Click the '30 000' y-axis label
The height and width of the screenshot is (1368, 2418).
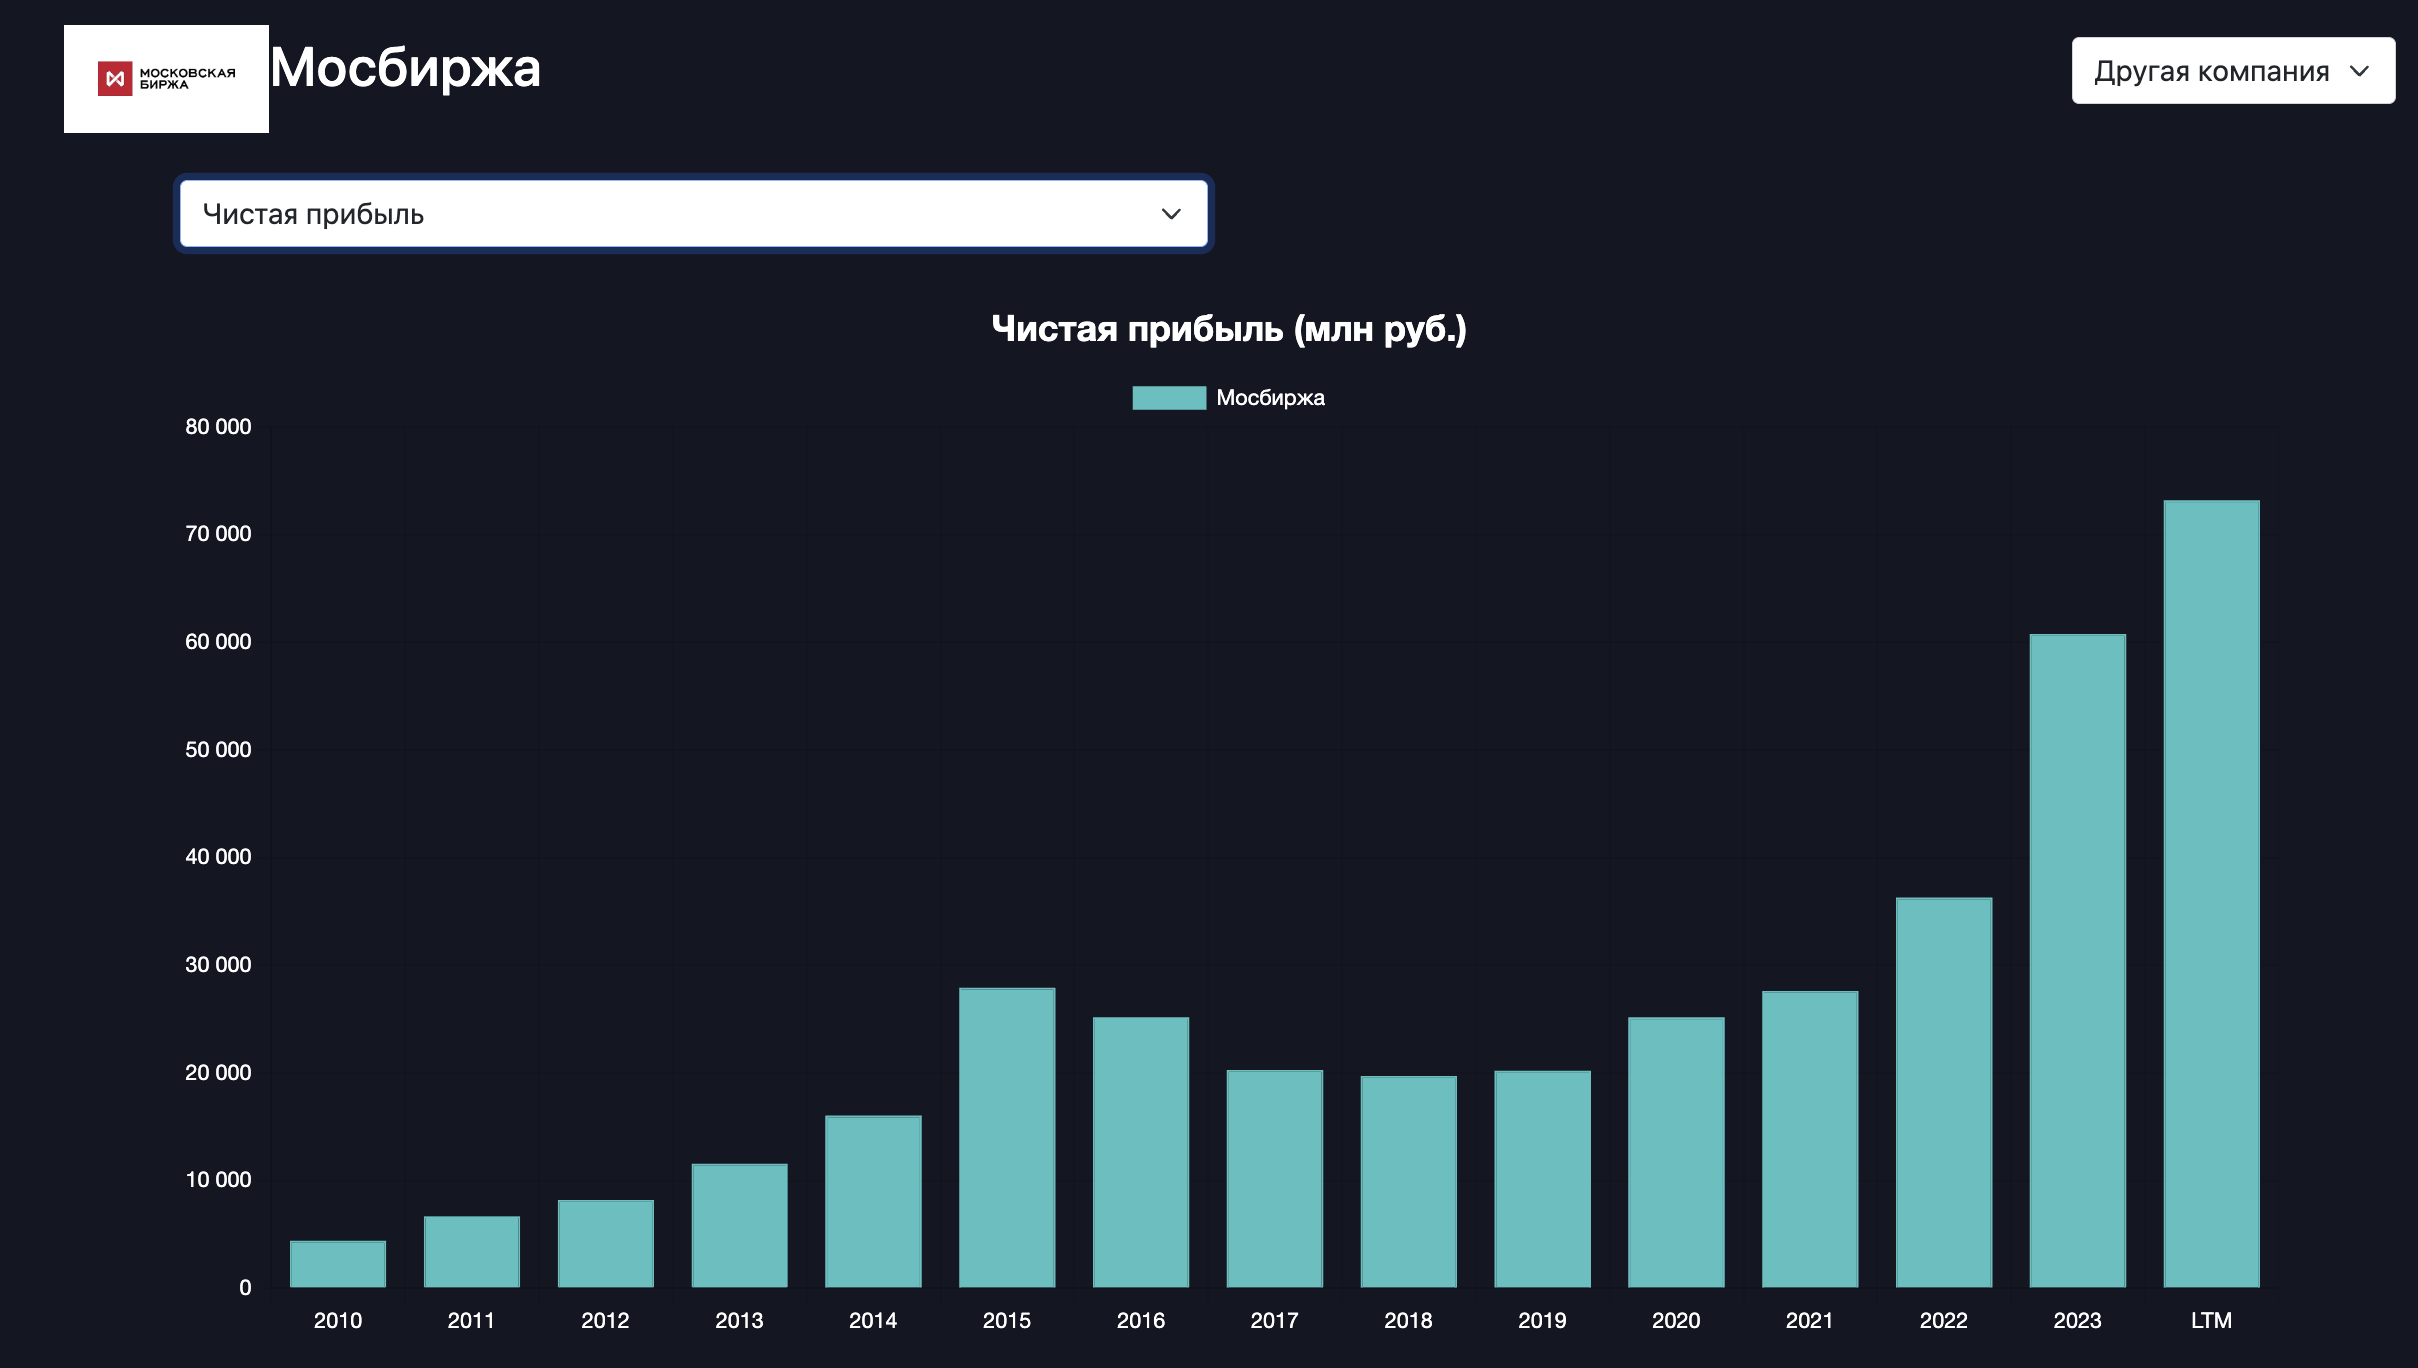coord(218,965)
